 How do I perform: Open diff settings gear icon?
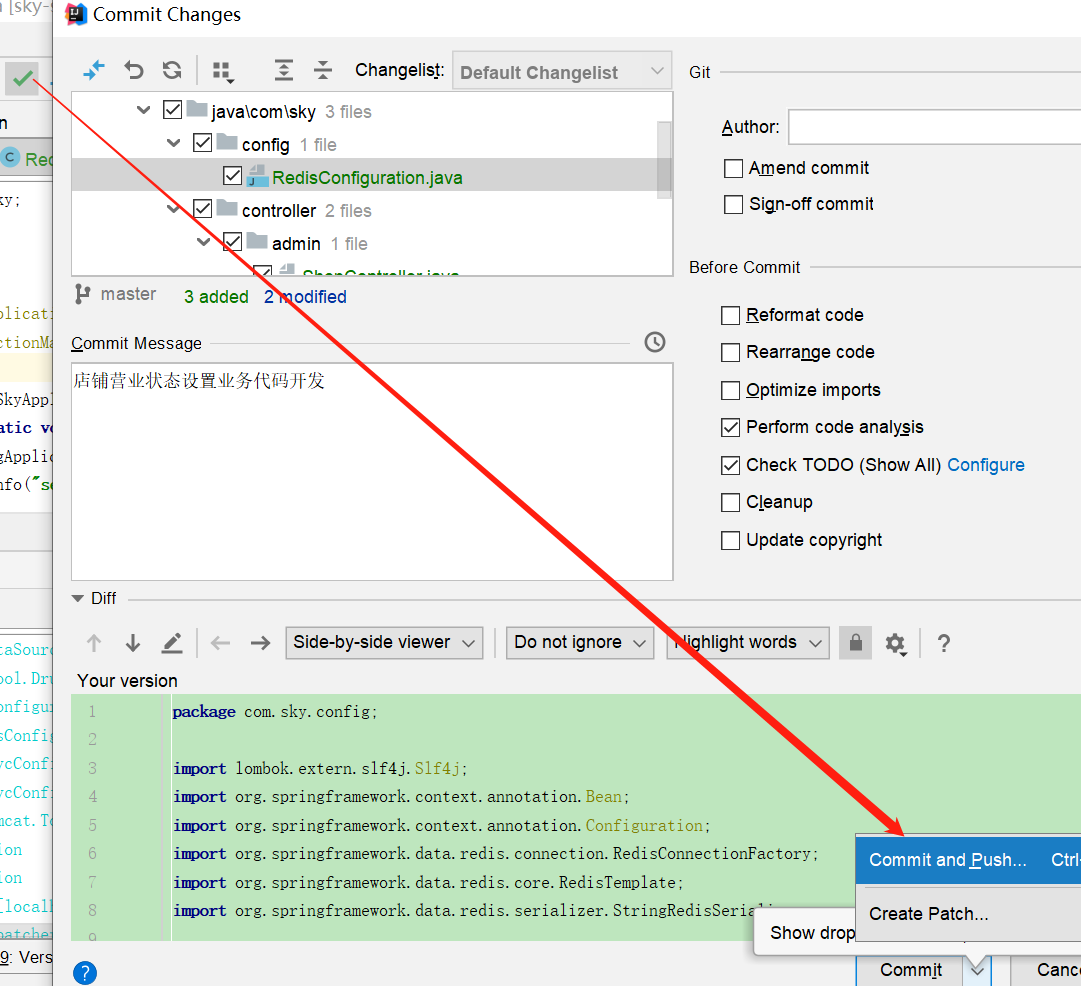coord(896,644)
